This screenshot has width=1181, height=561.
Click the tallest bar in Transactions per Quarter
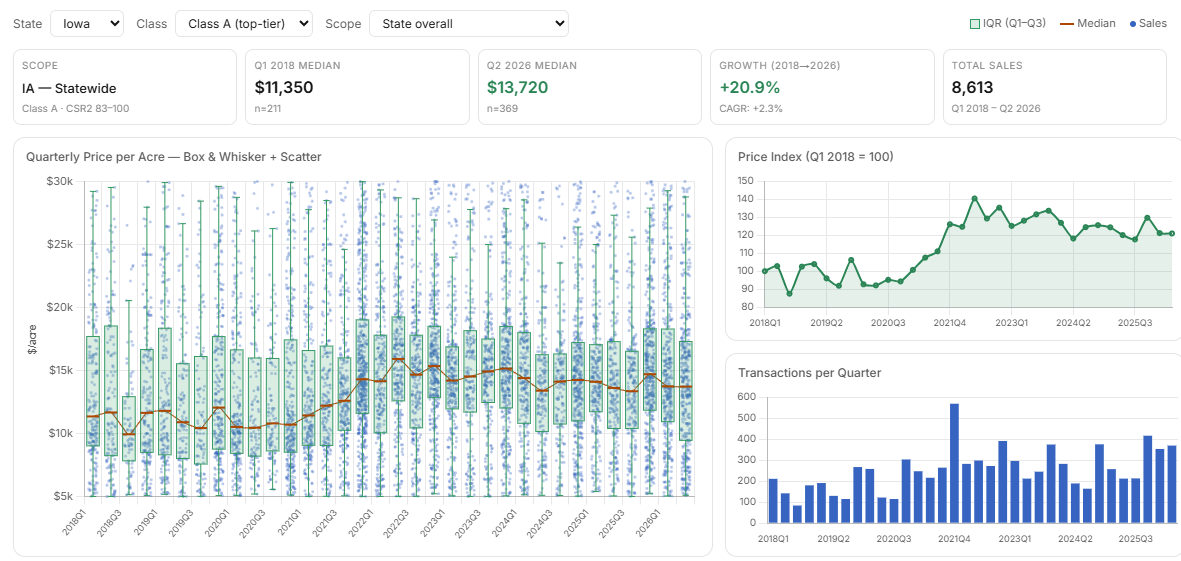[x=954, y=463]
